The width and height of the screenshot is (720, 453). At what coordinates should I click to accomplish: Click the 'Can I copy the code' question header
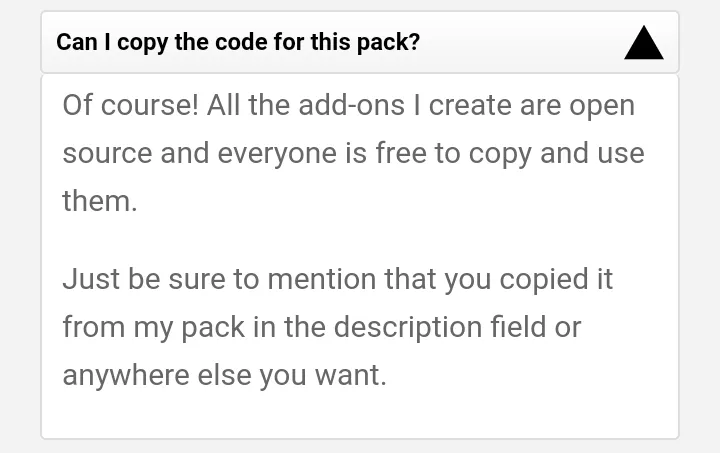[360, 42]
